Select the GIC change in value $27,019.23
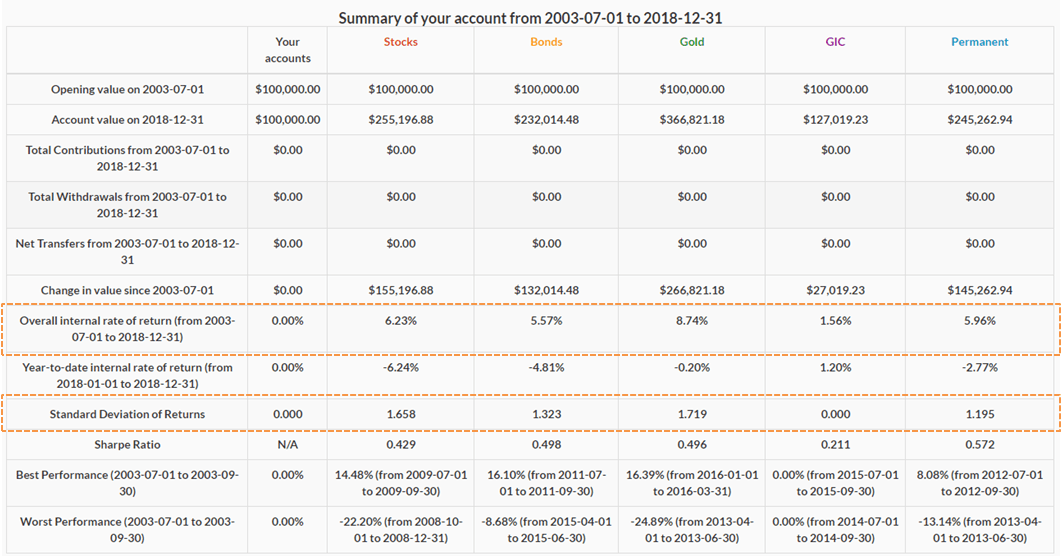Viewport: 1063px width, 556px height. (835, 290)
